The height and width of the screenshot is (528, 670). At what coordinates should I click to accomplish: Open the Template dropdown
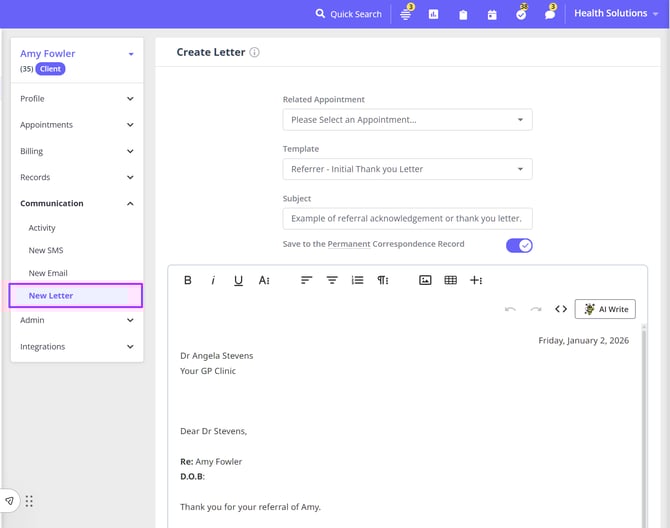[407, 169]
